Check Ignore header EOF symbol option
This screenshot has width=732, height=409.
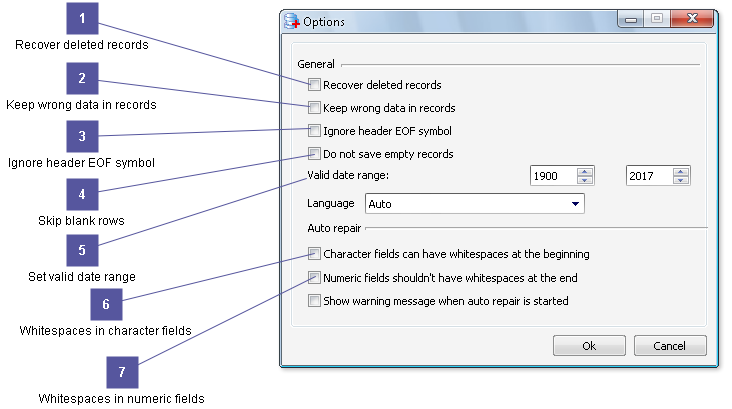point(314,131)
